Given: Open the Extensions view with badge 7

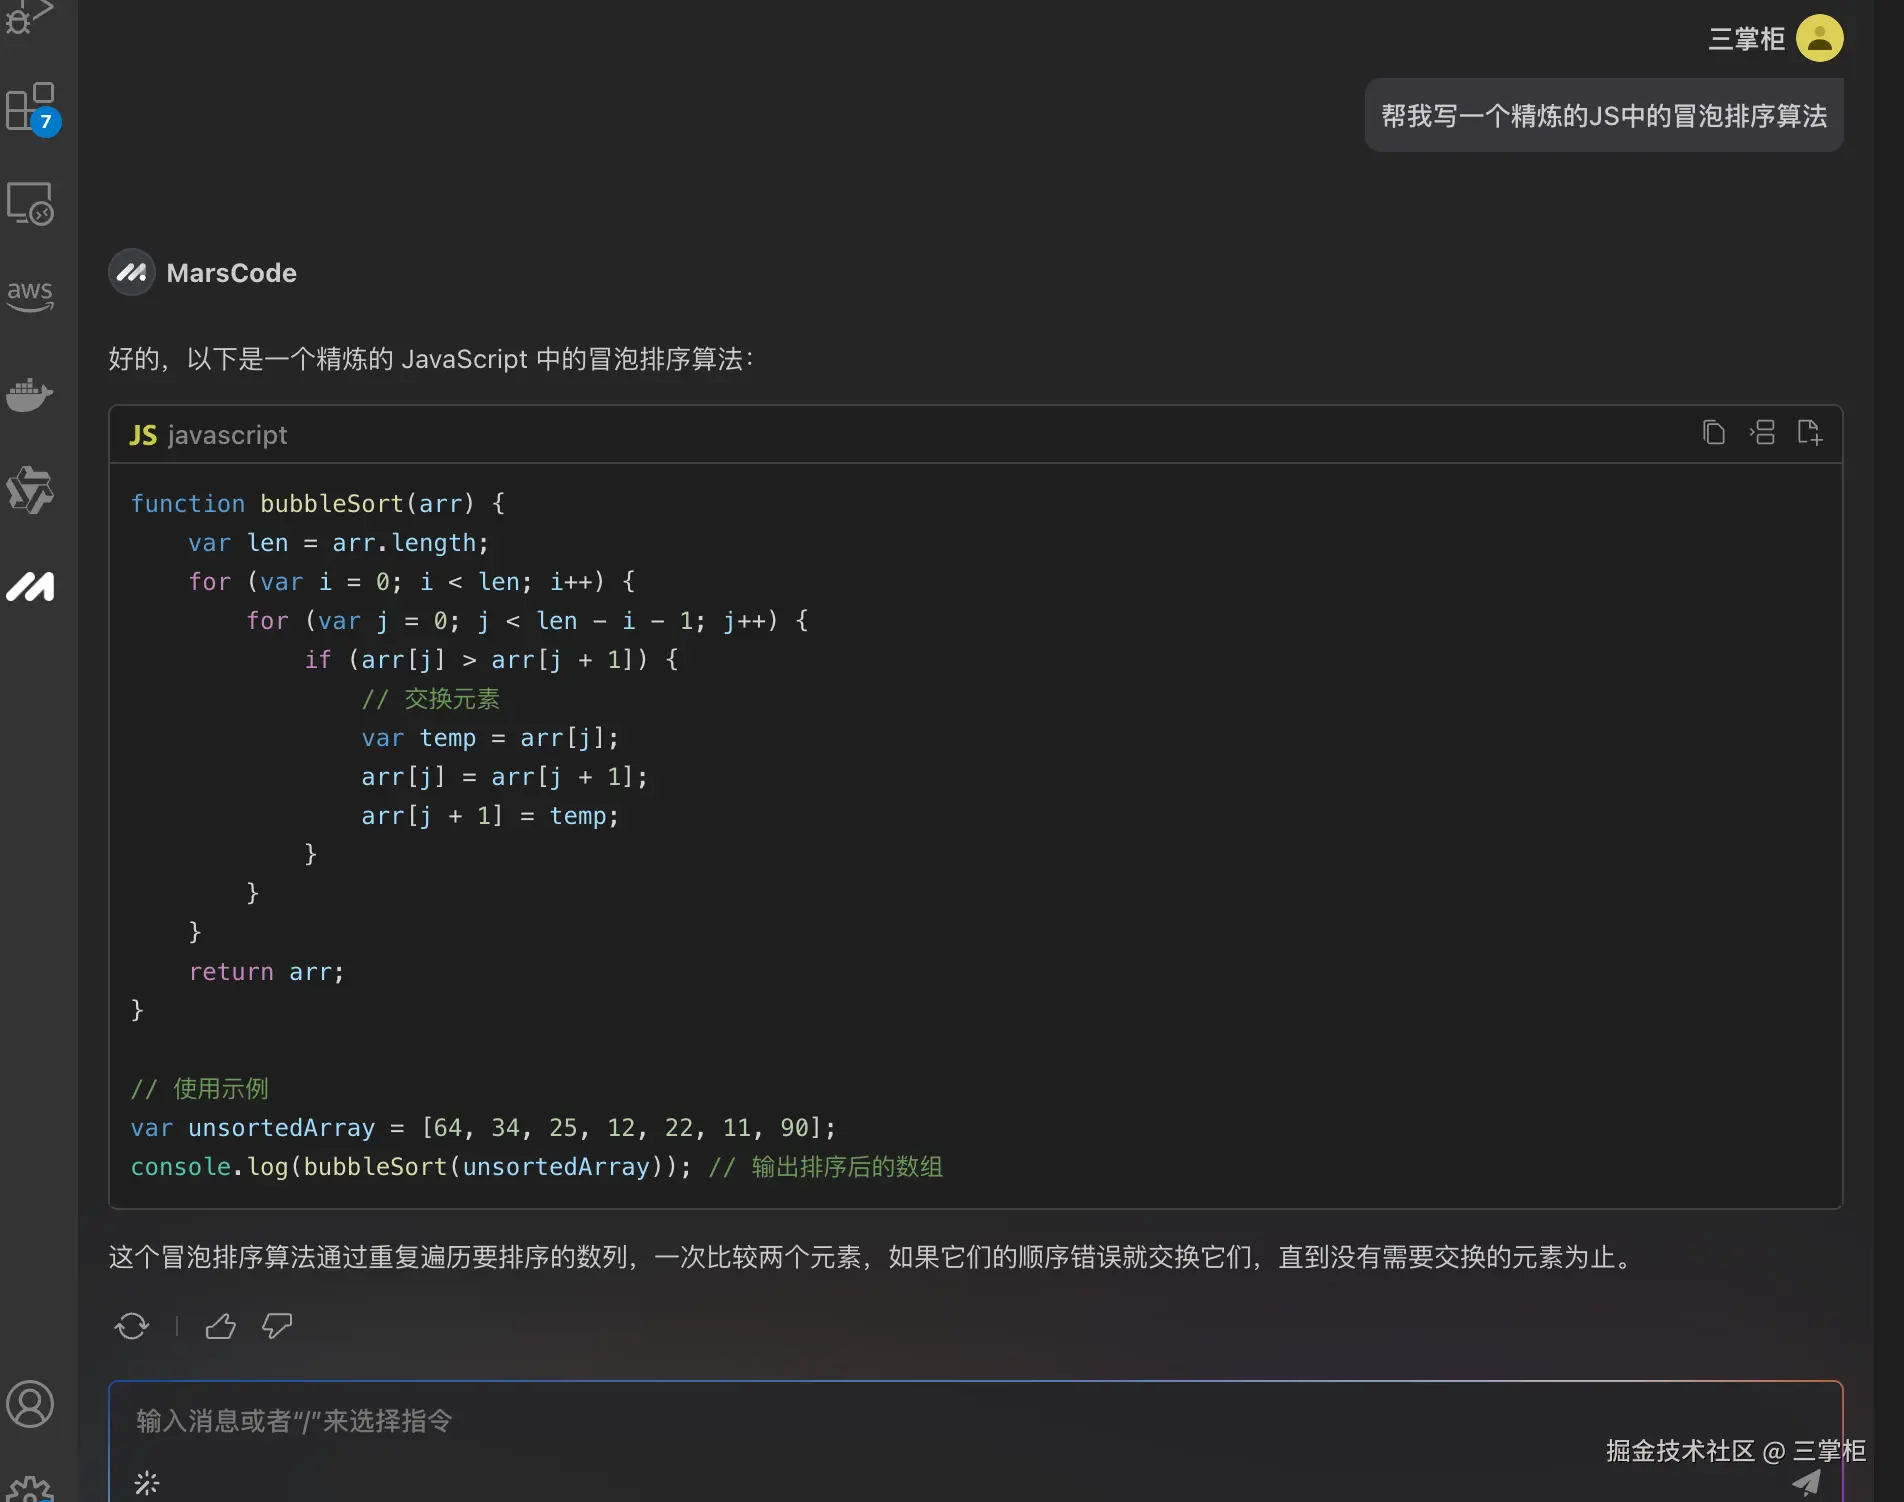Looking at the screenshot, I should pyautogui.click(x=31, y=108).
